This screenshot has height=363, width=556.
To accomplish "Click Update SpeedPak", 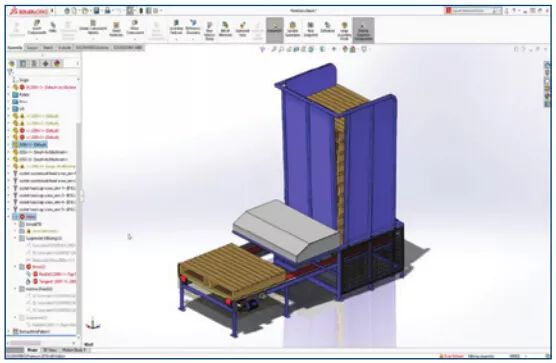I will pos(293,29).
